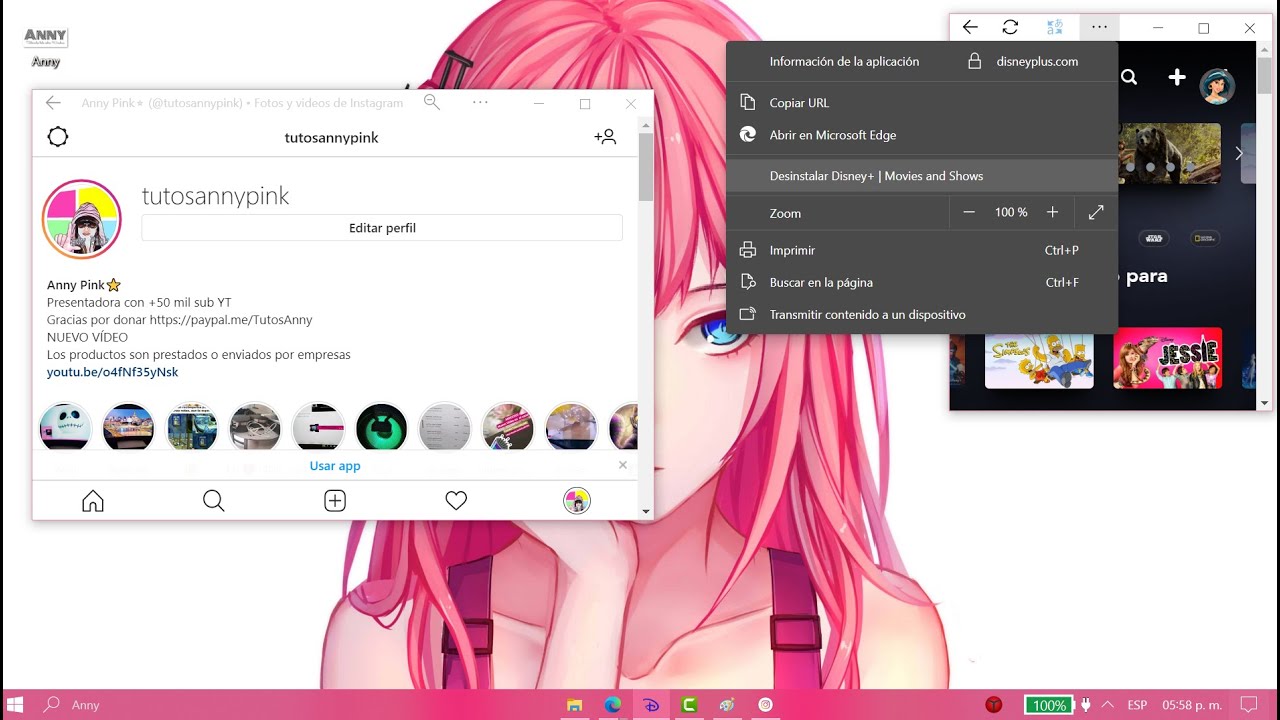The height and width of the screenshot is (720, 1280).
Task: Click Disney+ plus watchlist icon
Action: pyautogui.click(x=1177, y=77)
